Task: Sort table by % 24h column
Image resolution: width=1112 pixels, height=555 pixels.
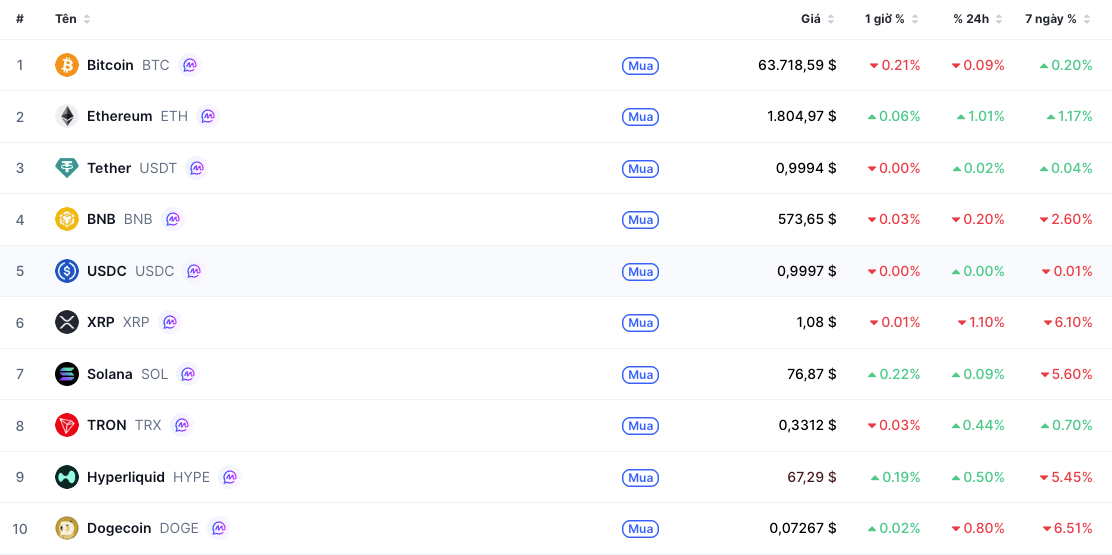Action: click(978, 19)
